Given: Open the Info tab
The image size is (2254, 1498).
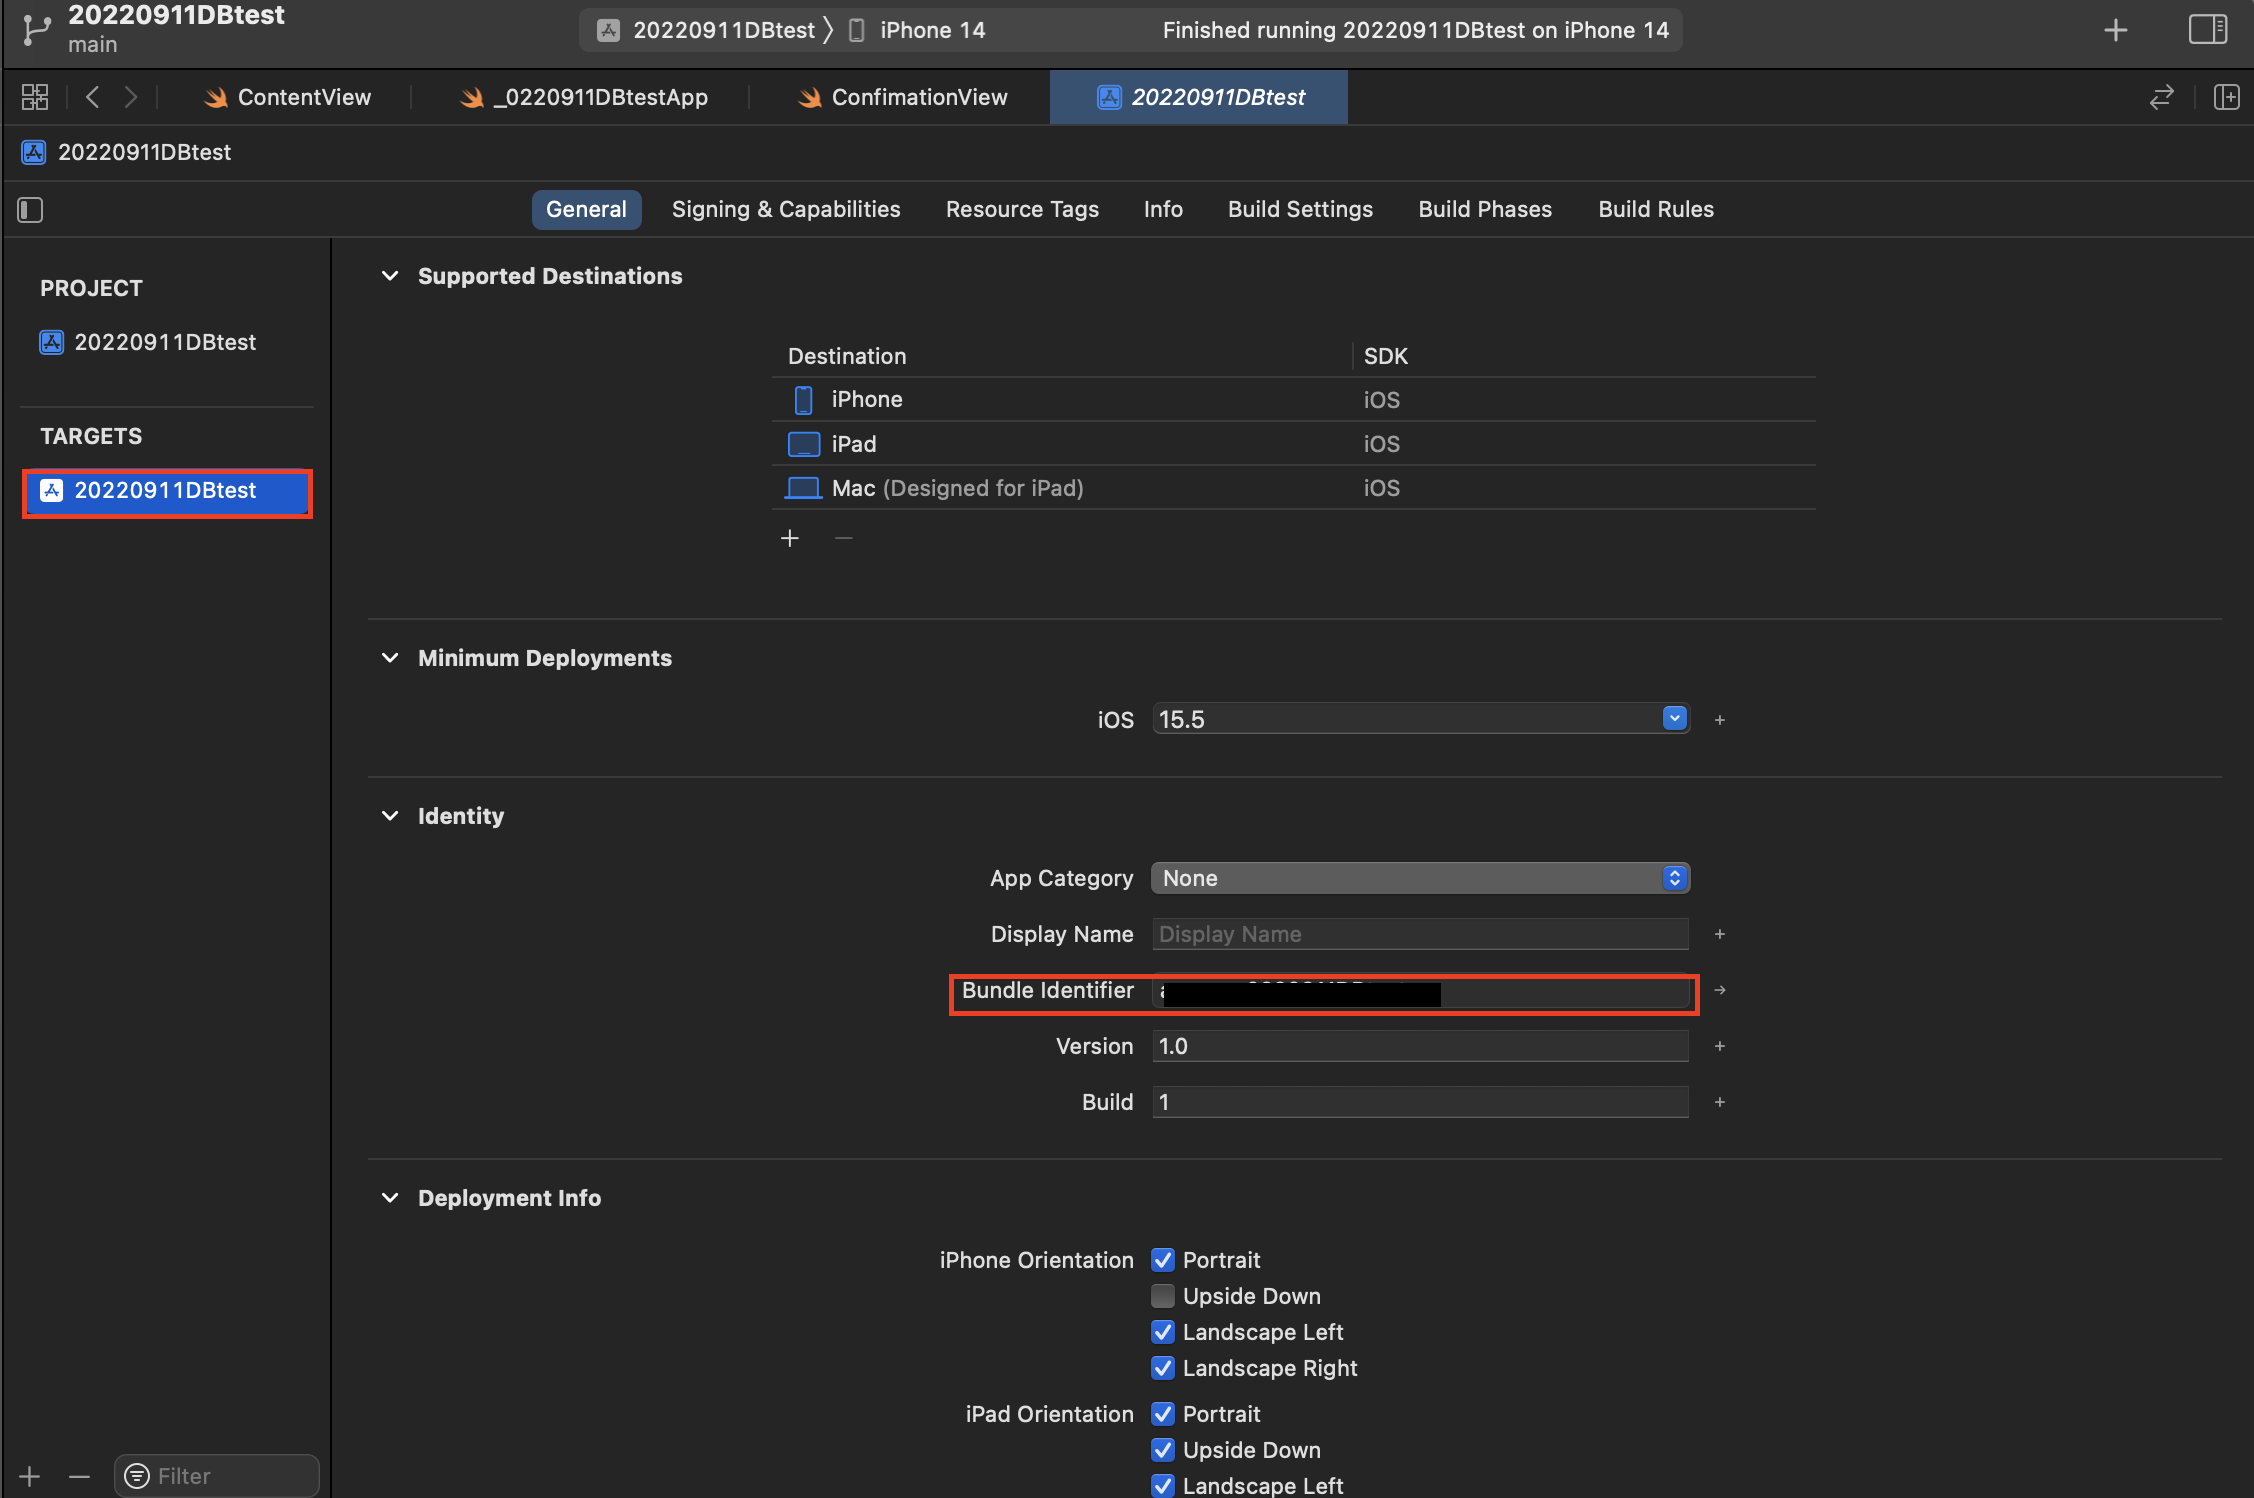Looking at the screenshot, I should pyautogui.click(x=1163, y=209).
